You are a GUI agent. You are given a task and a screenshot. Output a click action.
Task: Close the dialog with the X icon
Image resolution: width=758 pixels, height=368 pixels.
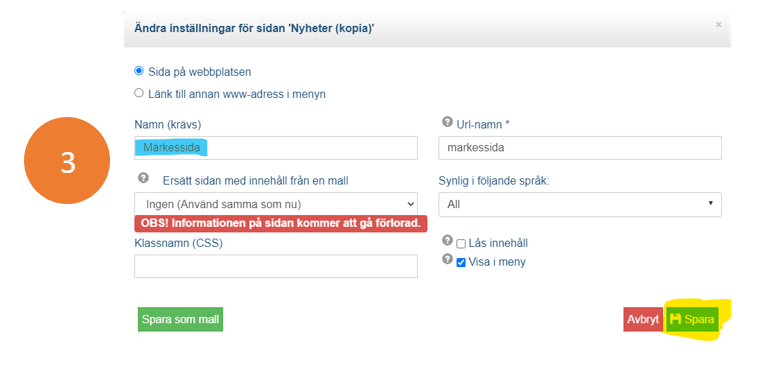718,24
